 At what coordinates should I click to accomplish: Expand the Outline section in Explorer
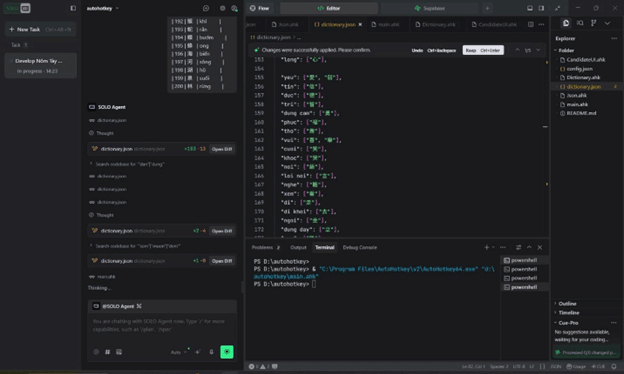[567, 304]
